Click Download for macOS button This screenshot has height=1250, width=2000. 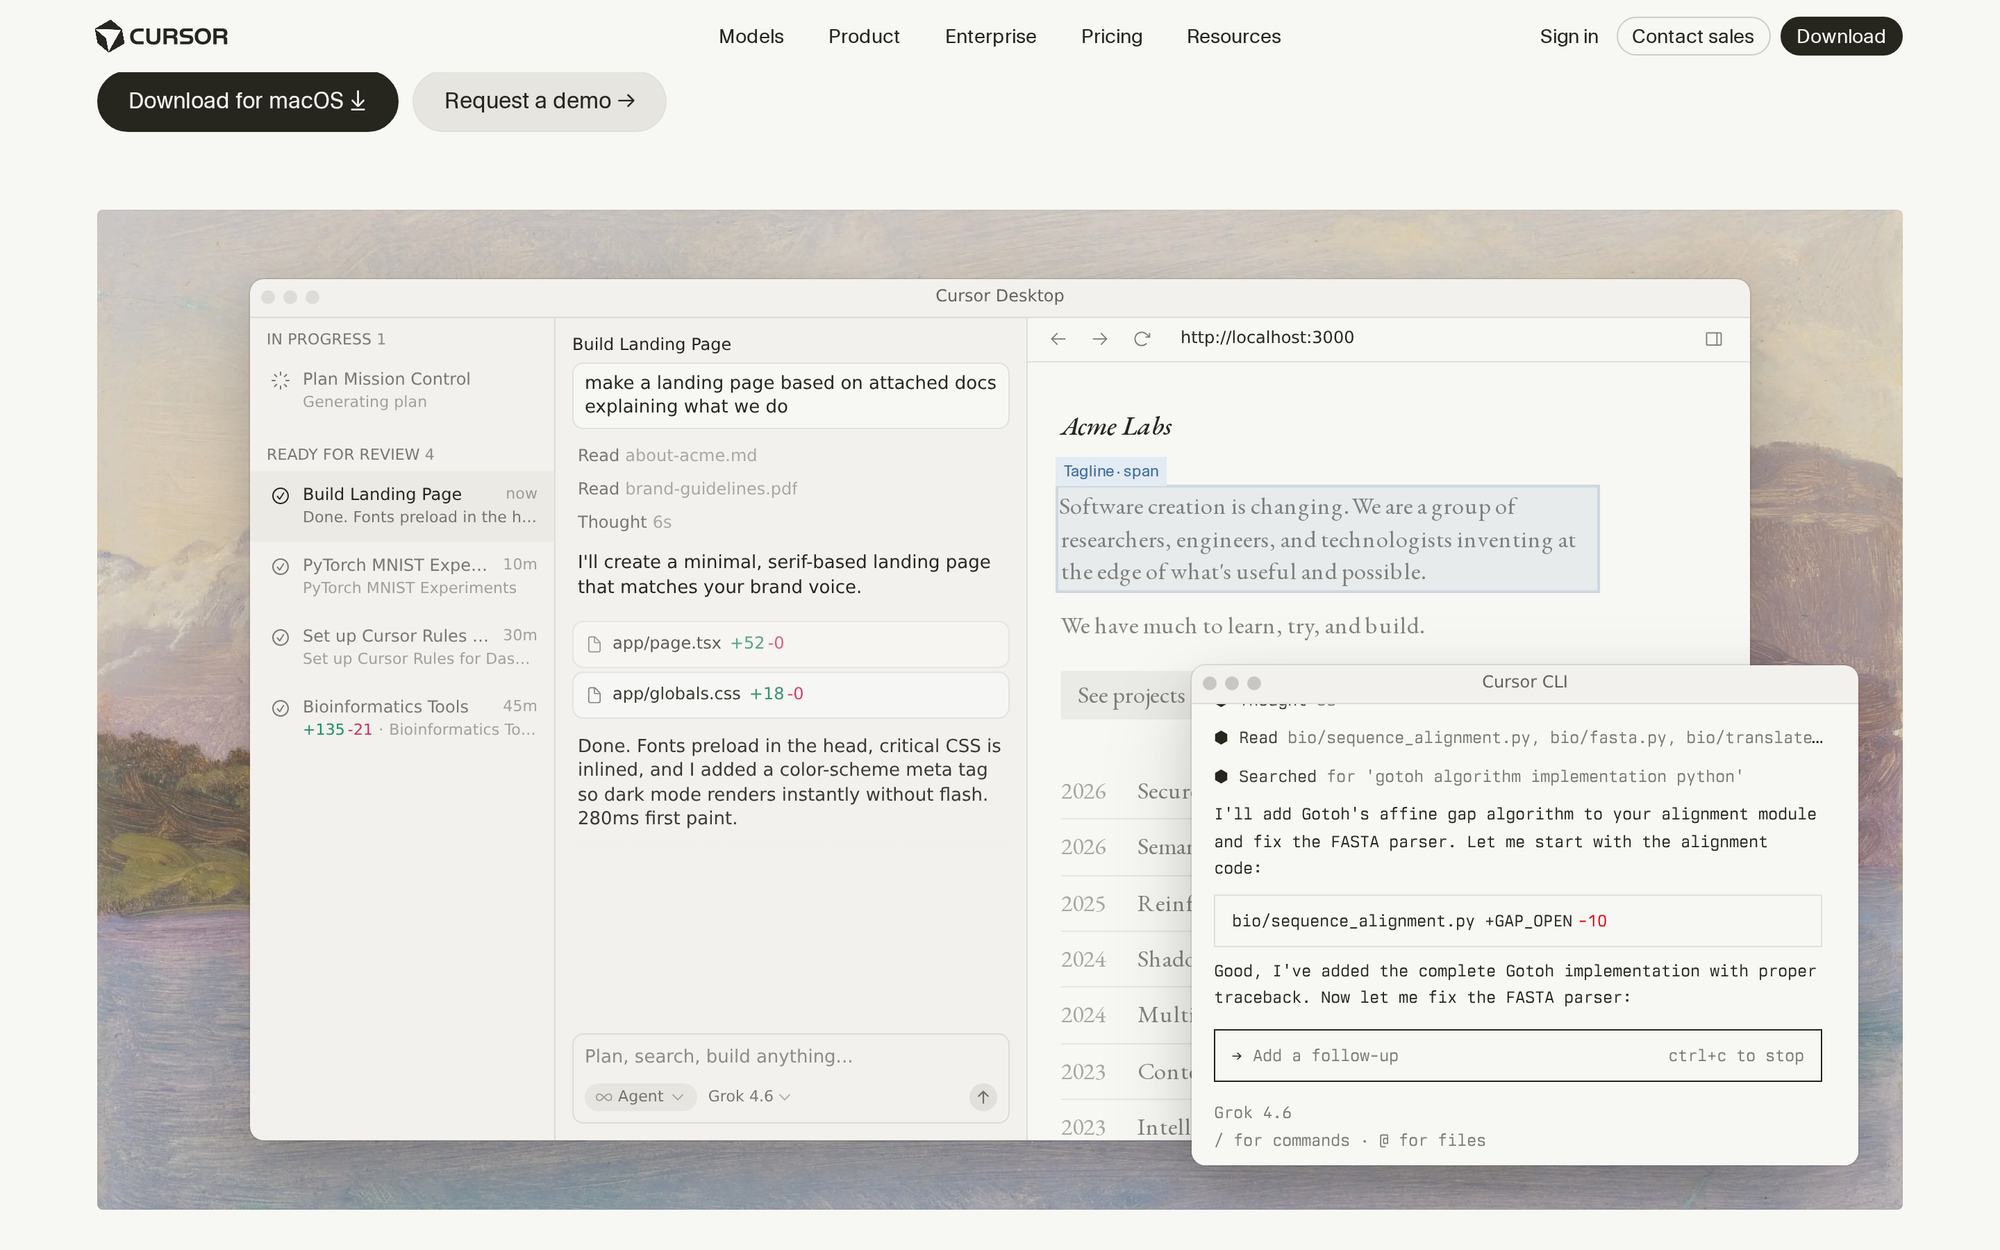coord(247,101)
